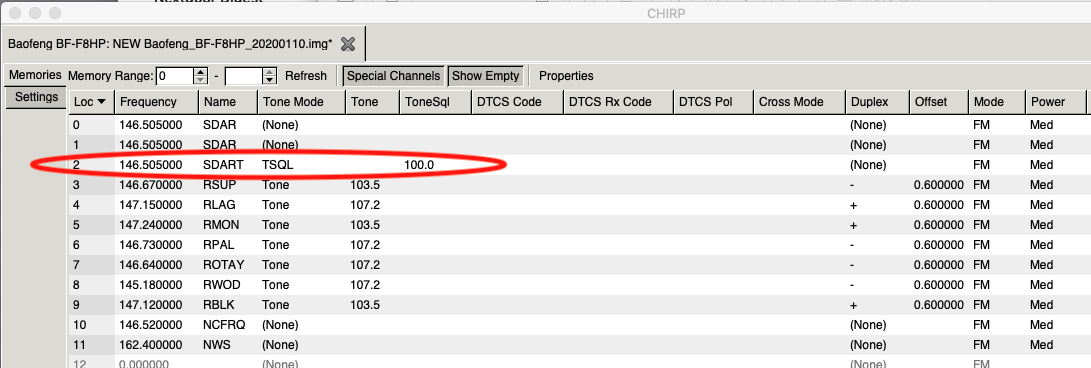Select the memory range start field
1091x368 pixels.
[175, 76]
